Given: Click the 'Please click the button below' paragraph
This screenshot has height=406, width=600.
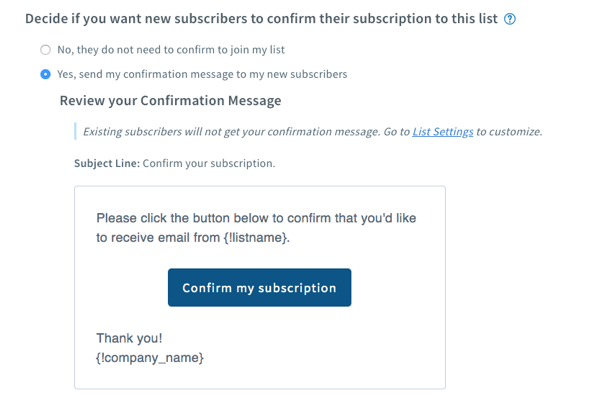Looking at the screenshot, I should [259, 217].
